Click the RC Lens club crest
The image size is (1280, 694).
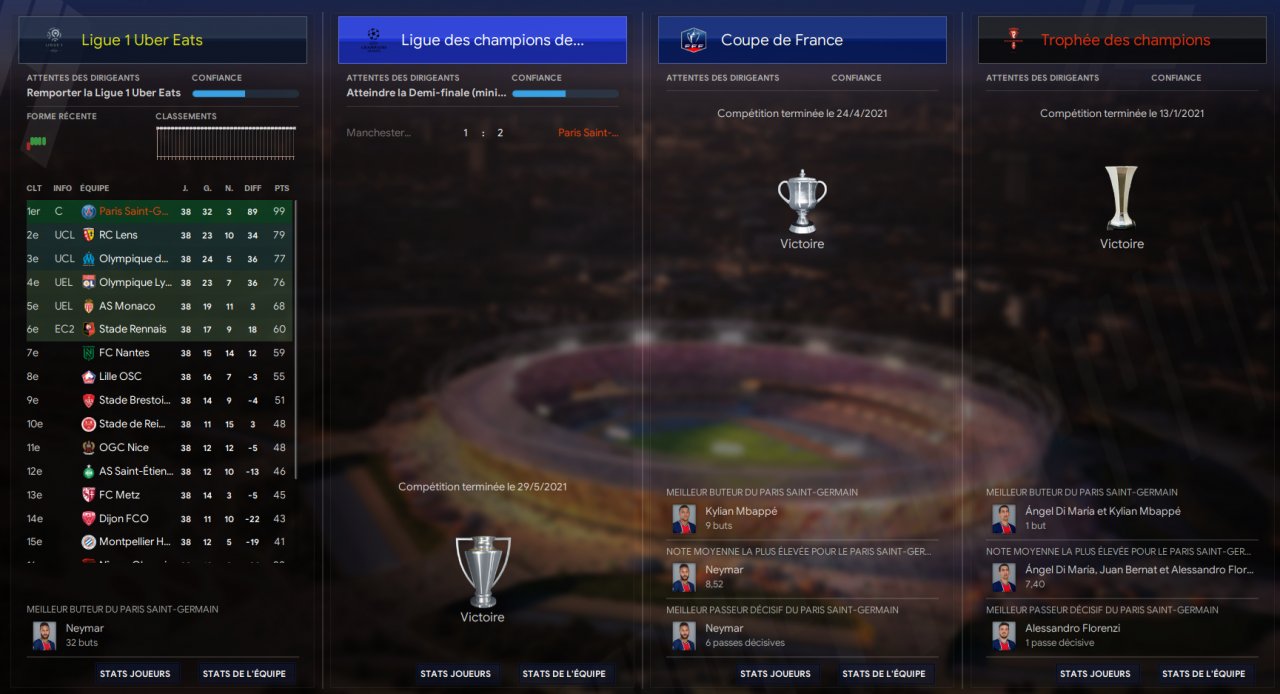point(88,235)
